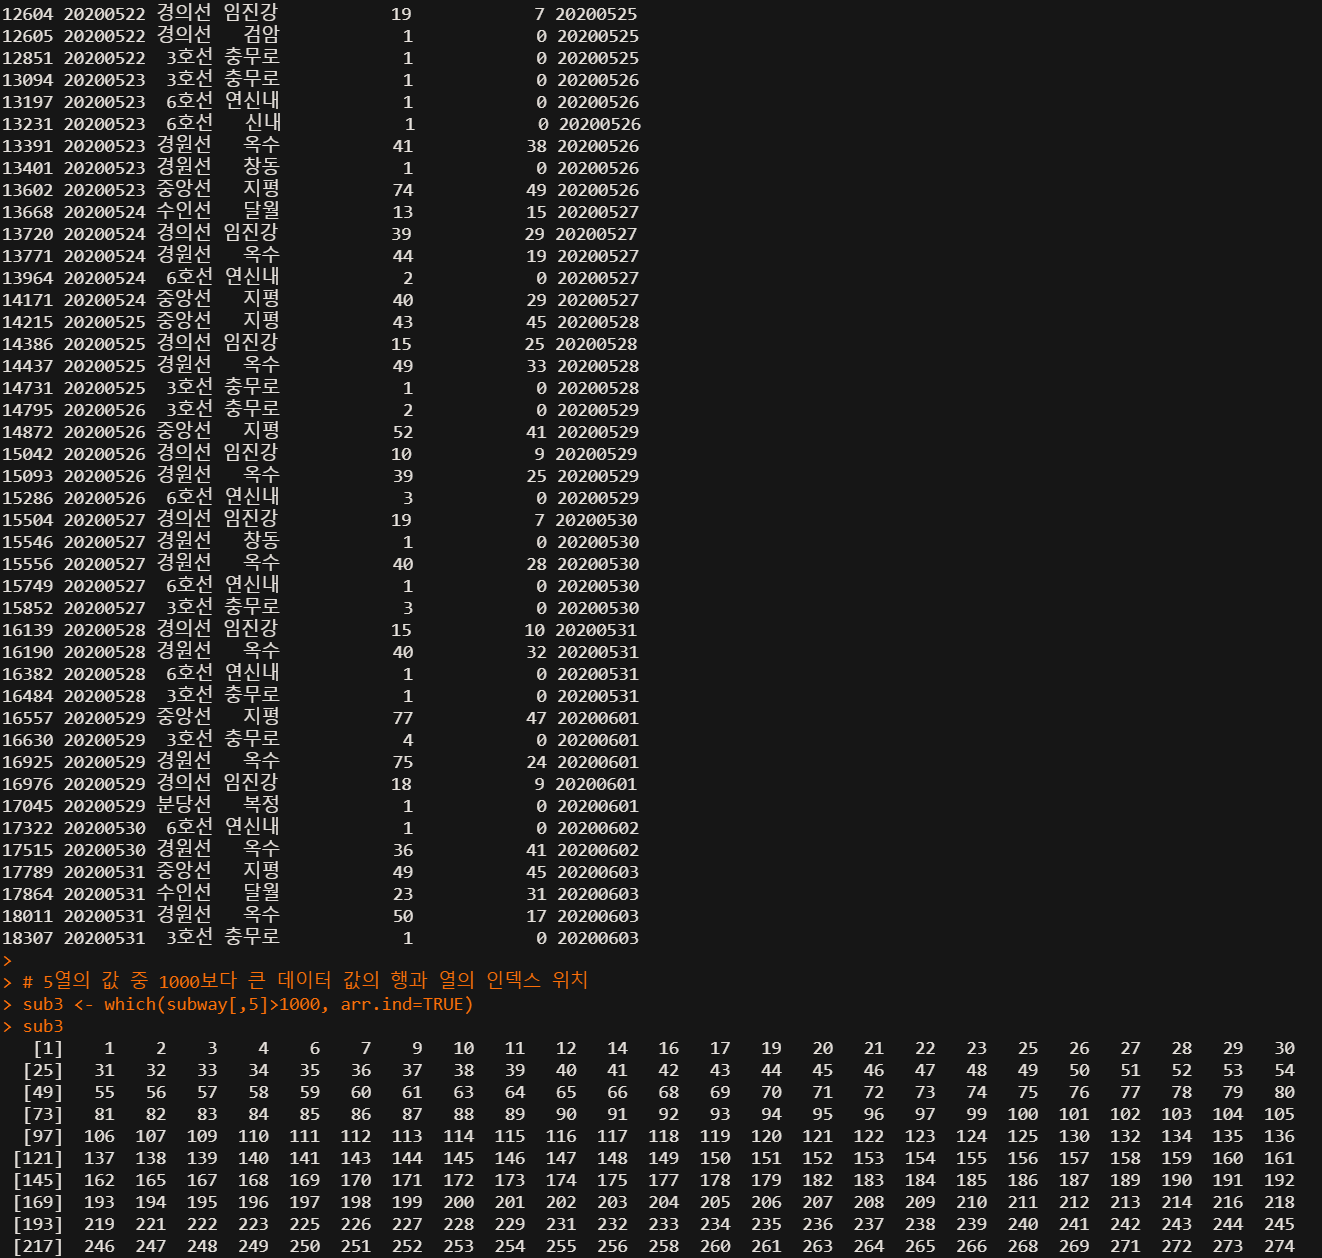Click date 20200522 in row 12851
This screenshot has width=1322, height=1258.
[104, 58]
